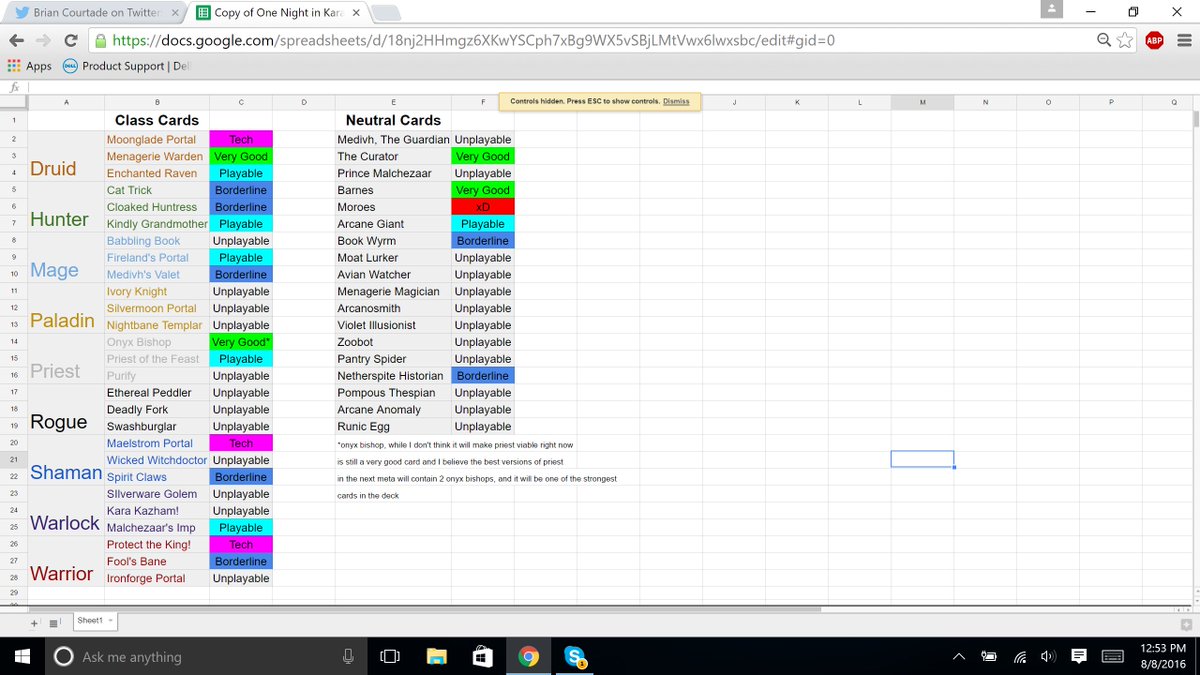This screenshot has width=1200, height=675.
Task: Go back with the browser back arrow
Action: tap(15, 41)
